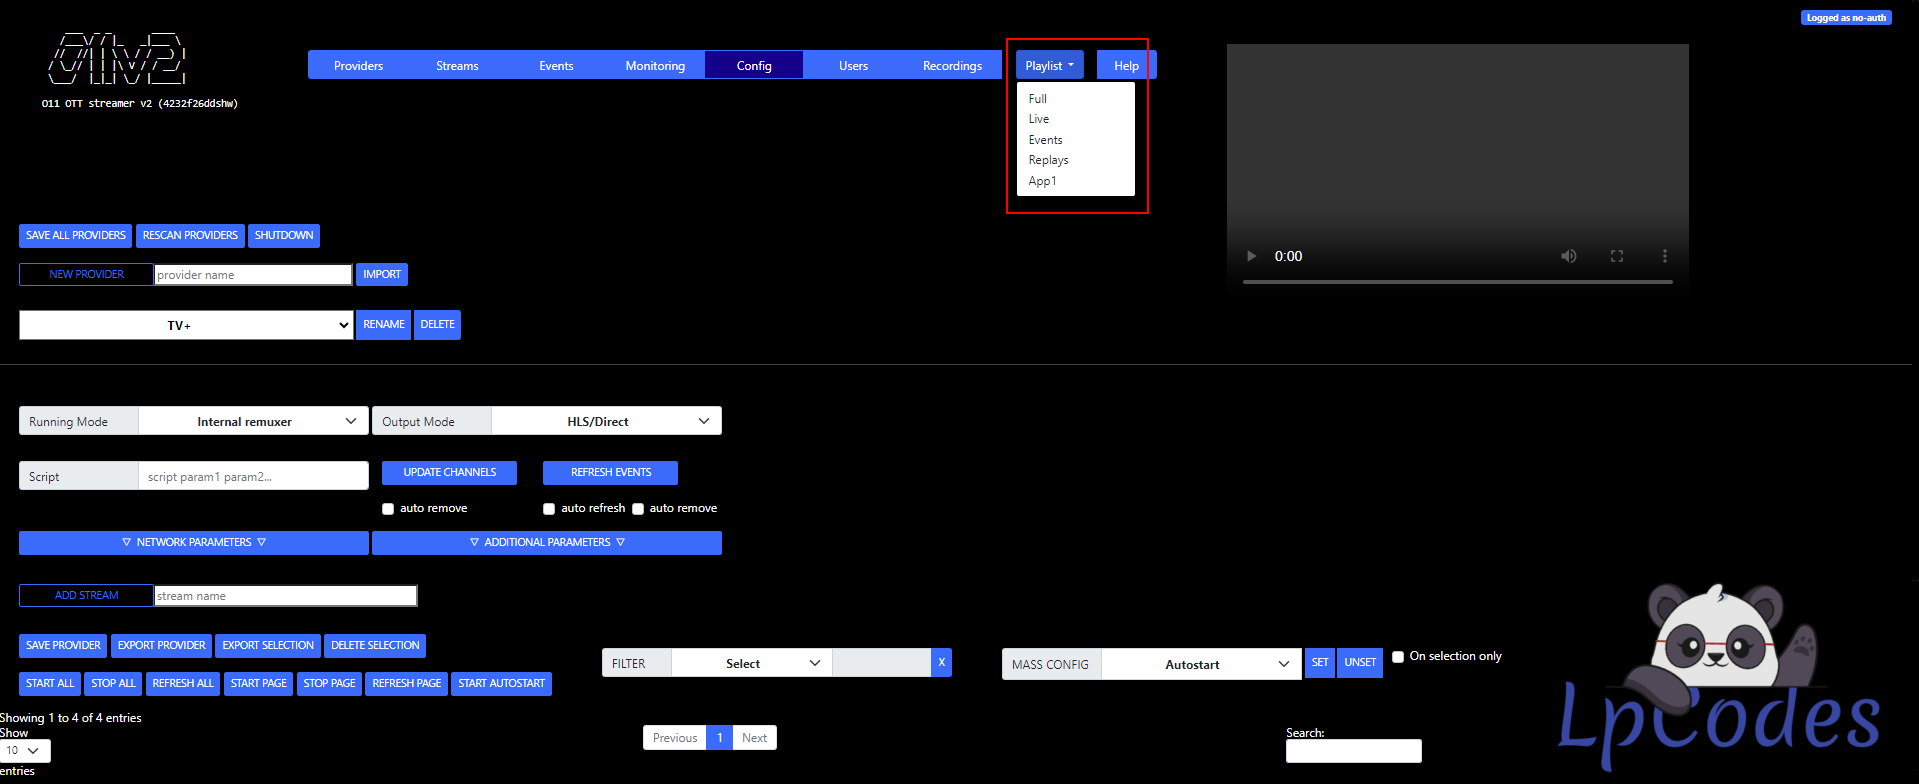Open the Running Mode dropdown
Image resolution: width=1919 pixels, height=784 pixels.
[253, 421]
